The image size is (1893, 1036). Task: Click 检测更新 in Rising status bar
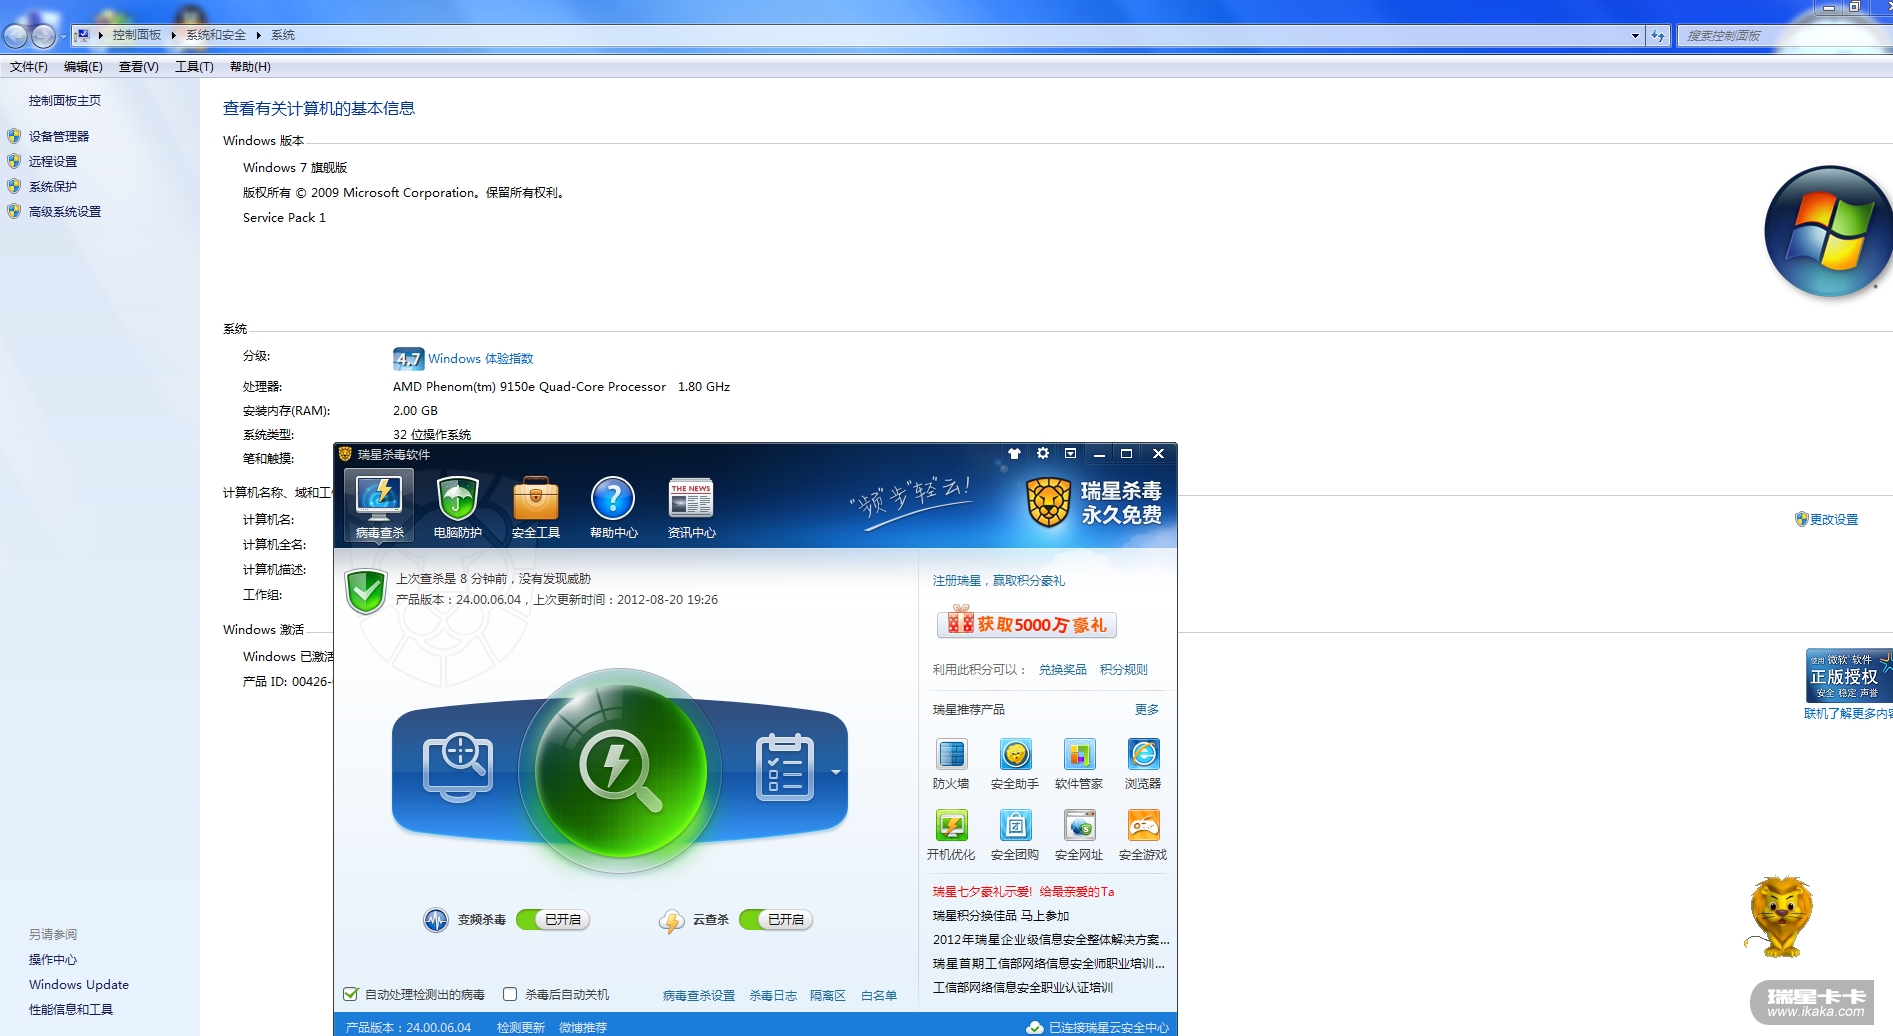click(521, 1028)
